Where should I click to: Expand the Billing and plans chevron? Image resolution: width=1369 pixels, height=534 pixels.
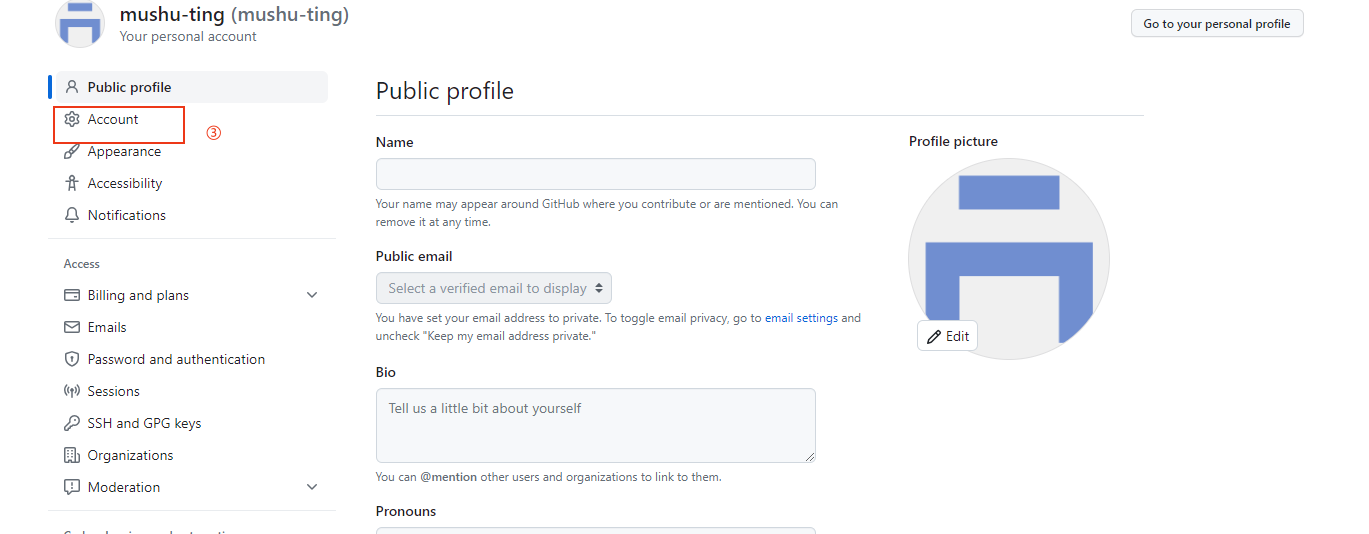[x=312, y=295]
